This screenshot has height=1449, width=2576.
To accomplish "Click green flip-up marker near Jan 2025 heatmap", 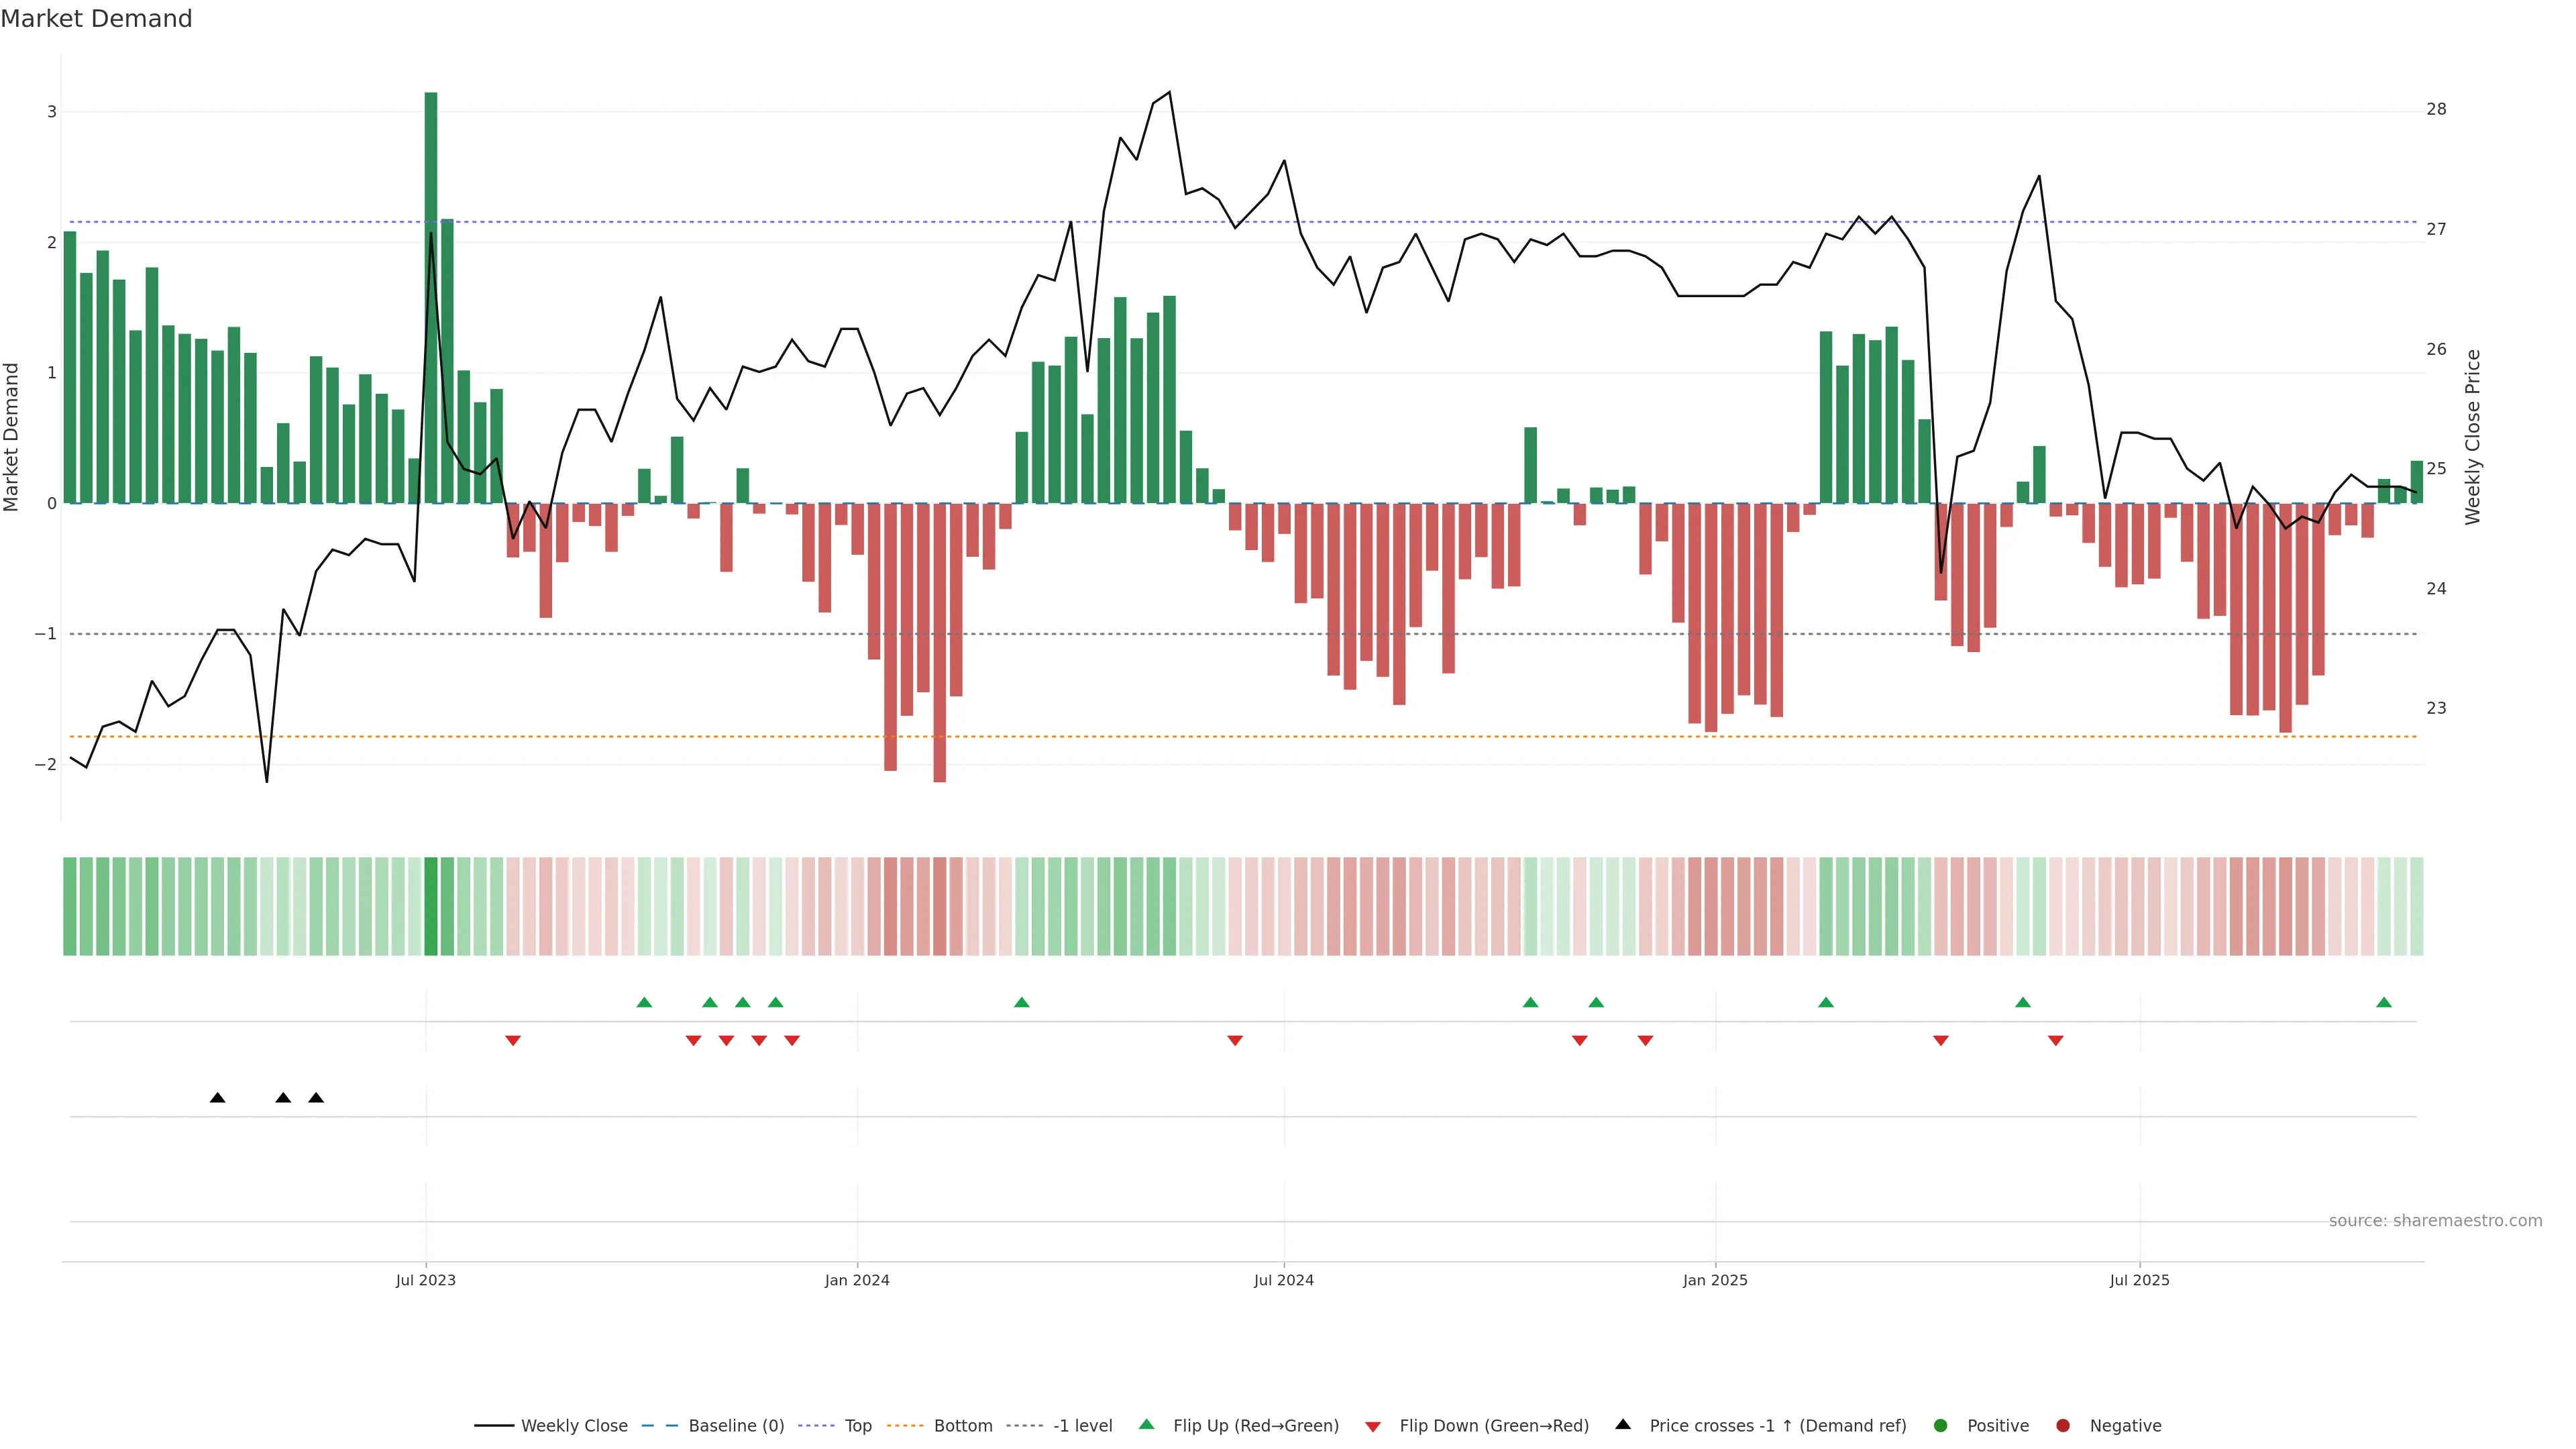I will (1826, 1003).
